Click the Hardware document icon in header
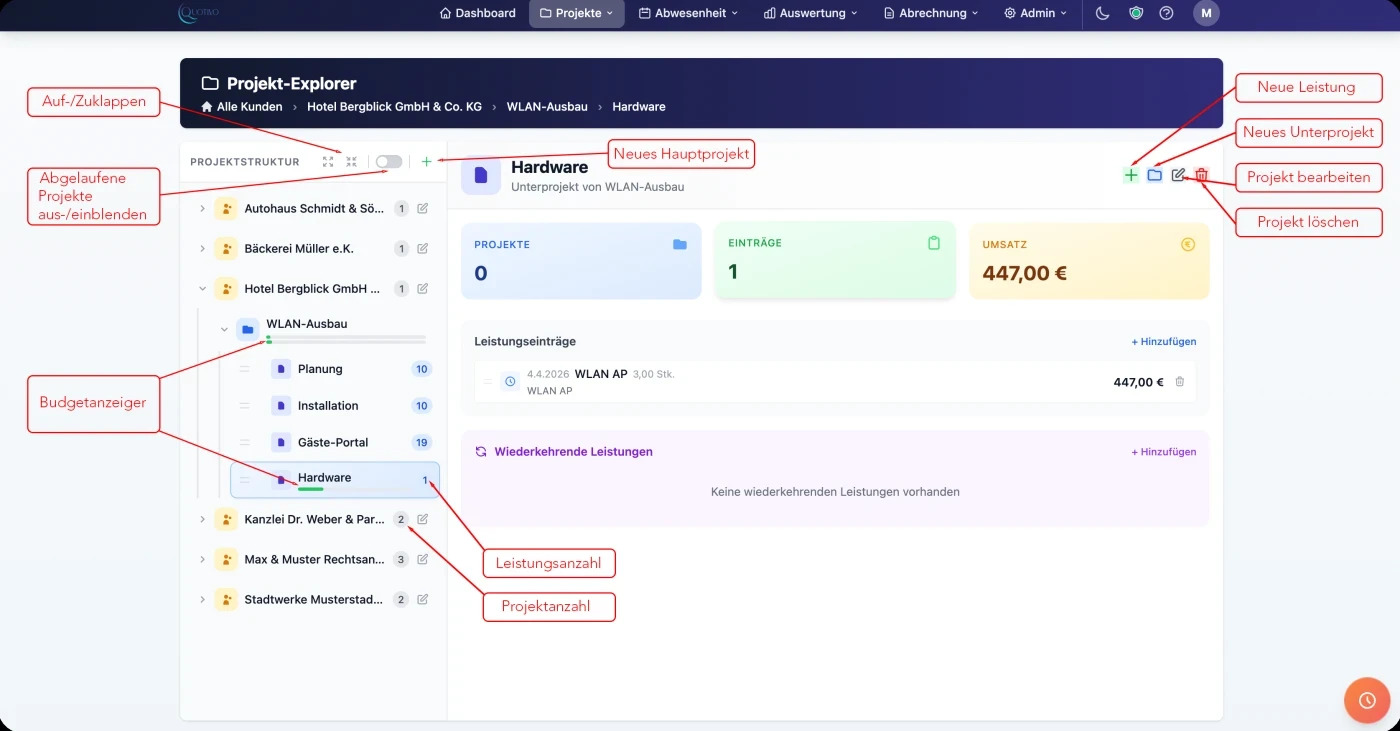The image size is (1400, 731). [x=481, y=175]
